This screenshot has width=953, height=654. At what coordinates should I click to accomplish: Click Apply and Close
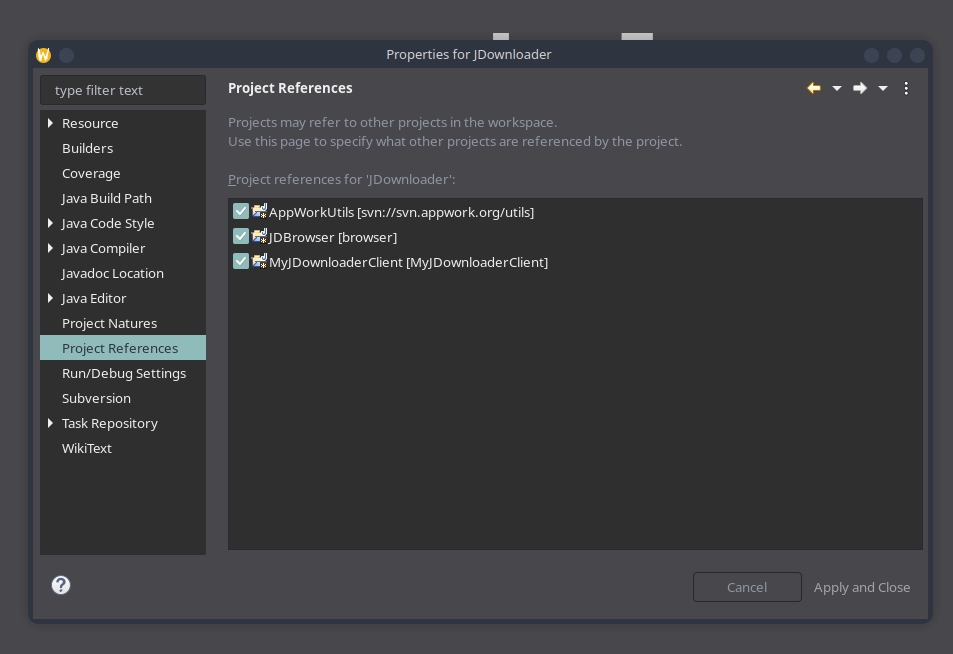pyautogui.click(x=862, y=587)
